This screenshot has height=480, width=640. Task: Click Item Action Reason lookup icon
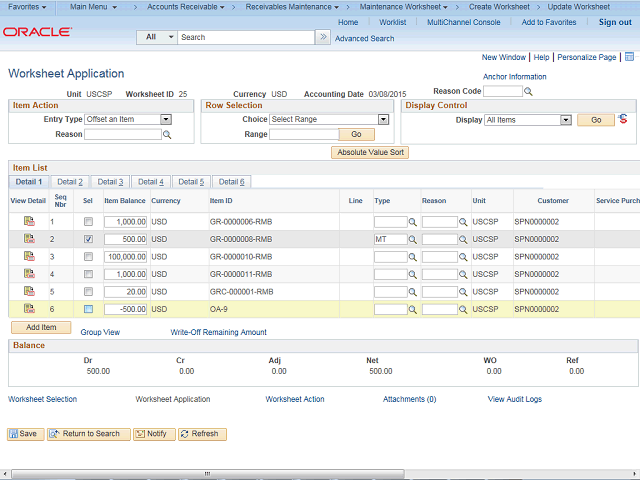click(x=167, y=134)
